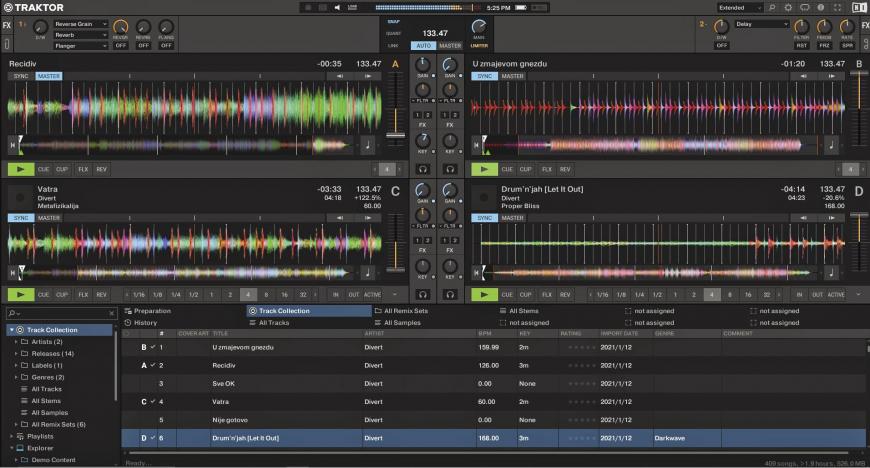
Task: Open Preferences via the gear icon
Action: tap(788, 8)
